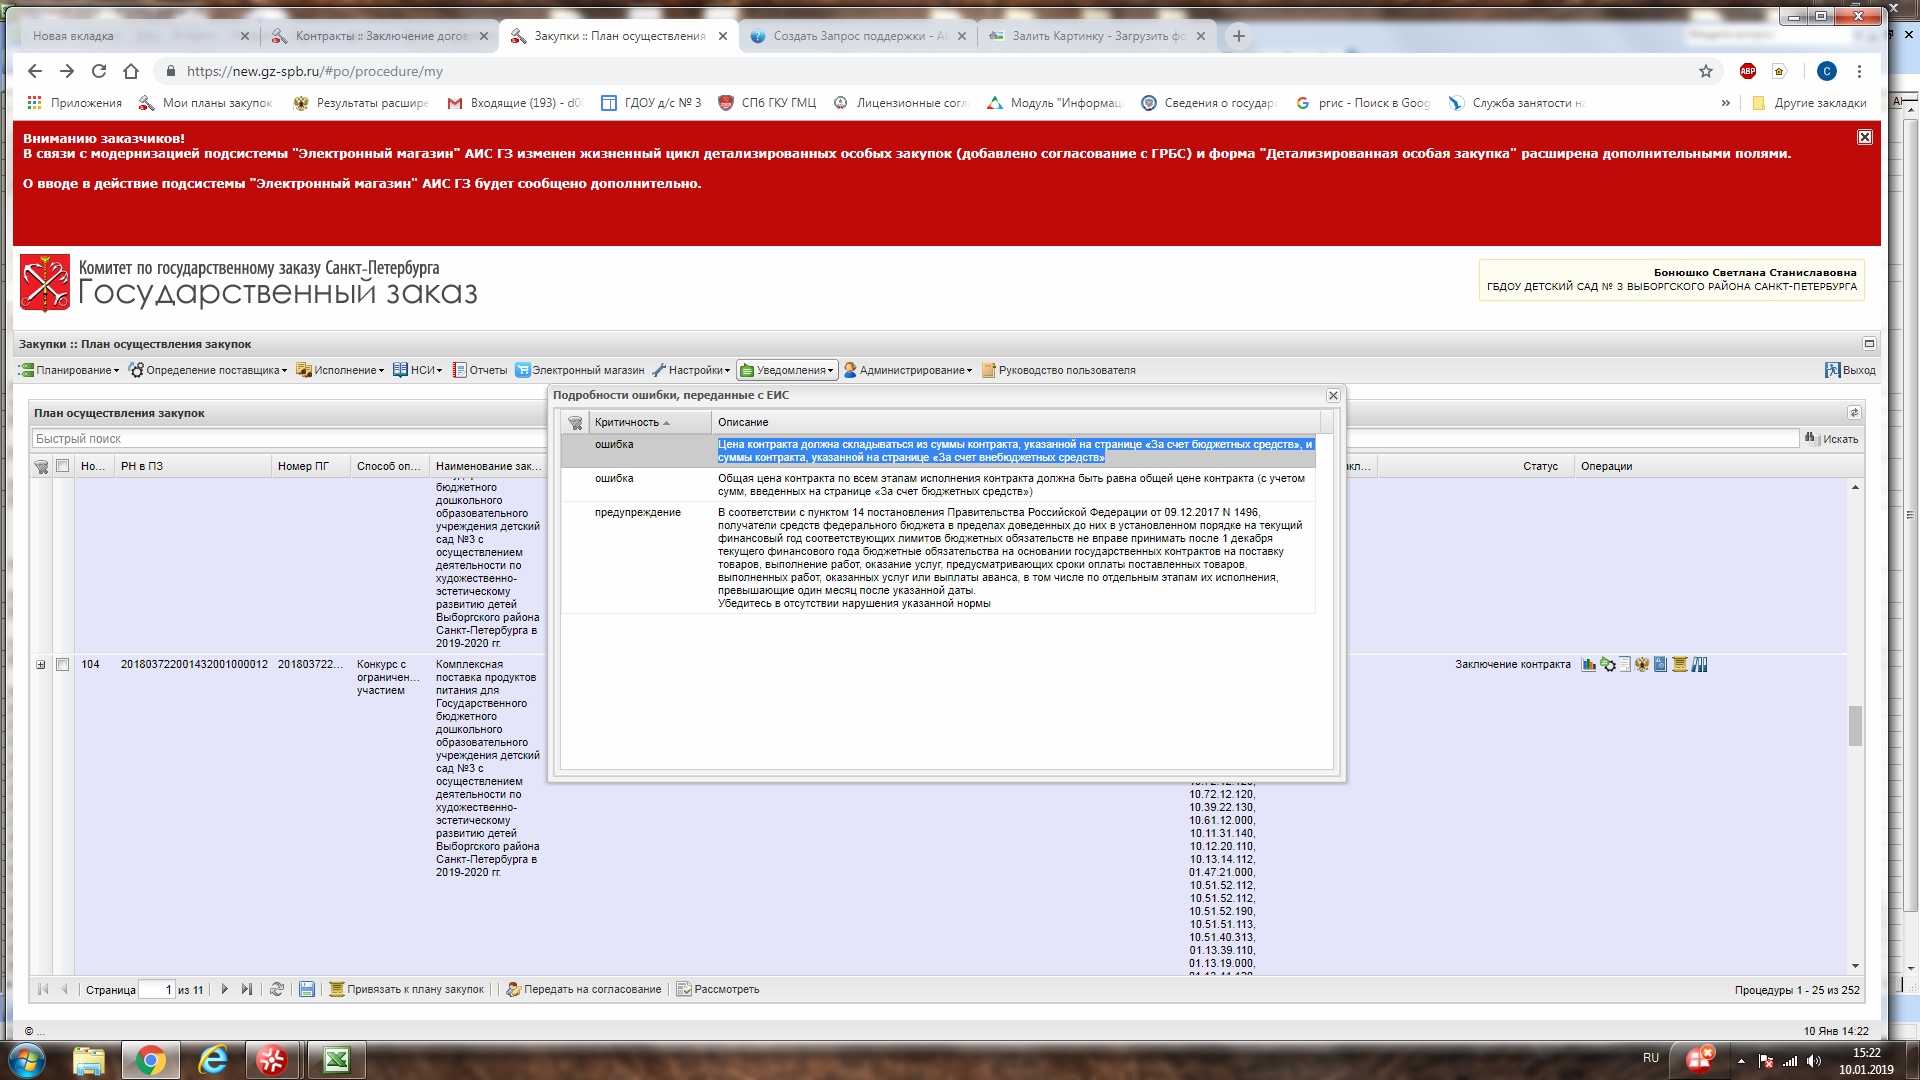Refresh the procedures grid
The image size is (1920, 1080).
(x=277, y=989)
